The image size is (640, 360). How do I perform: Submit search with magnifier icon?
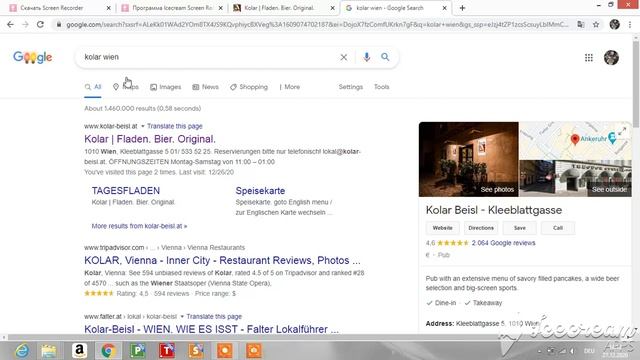[385, 57]
